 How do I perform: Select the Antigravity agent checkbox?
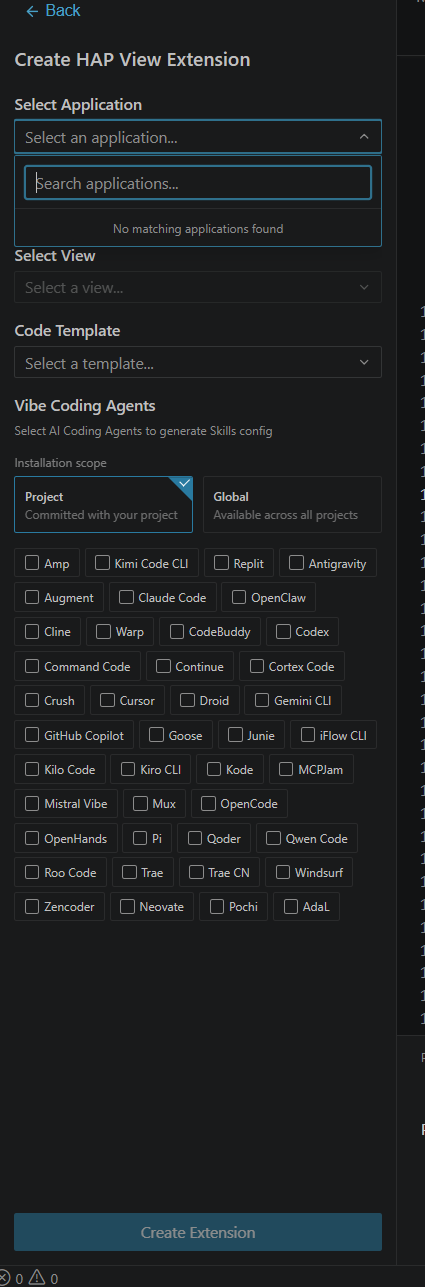[297, 563]
